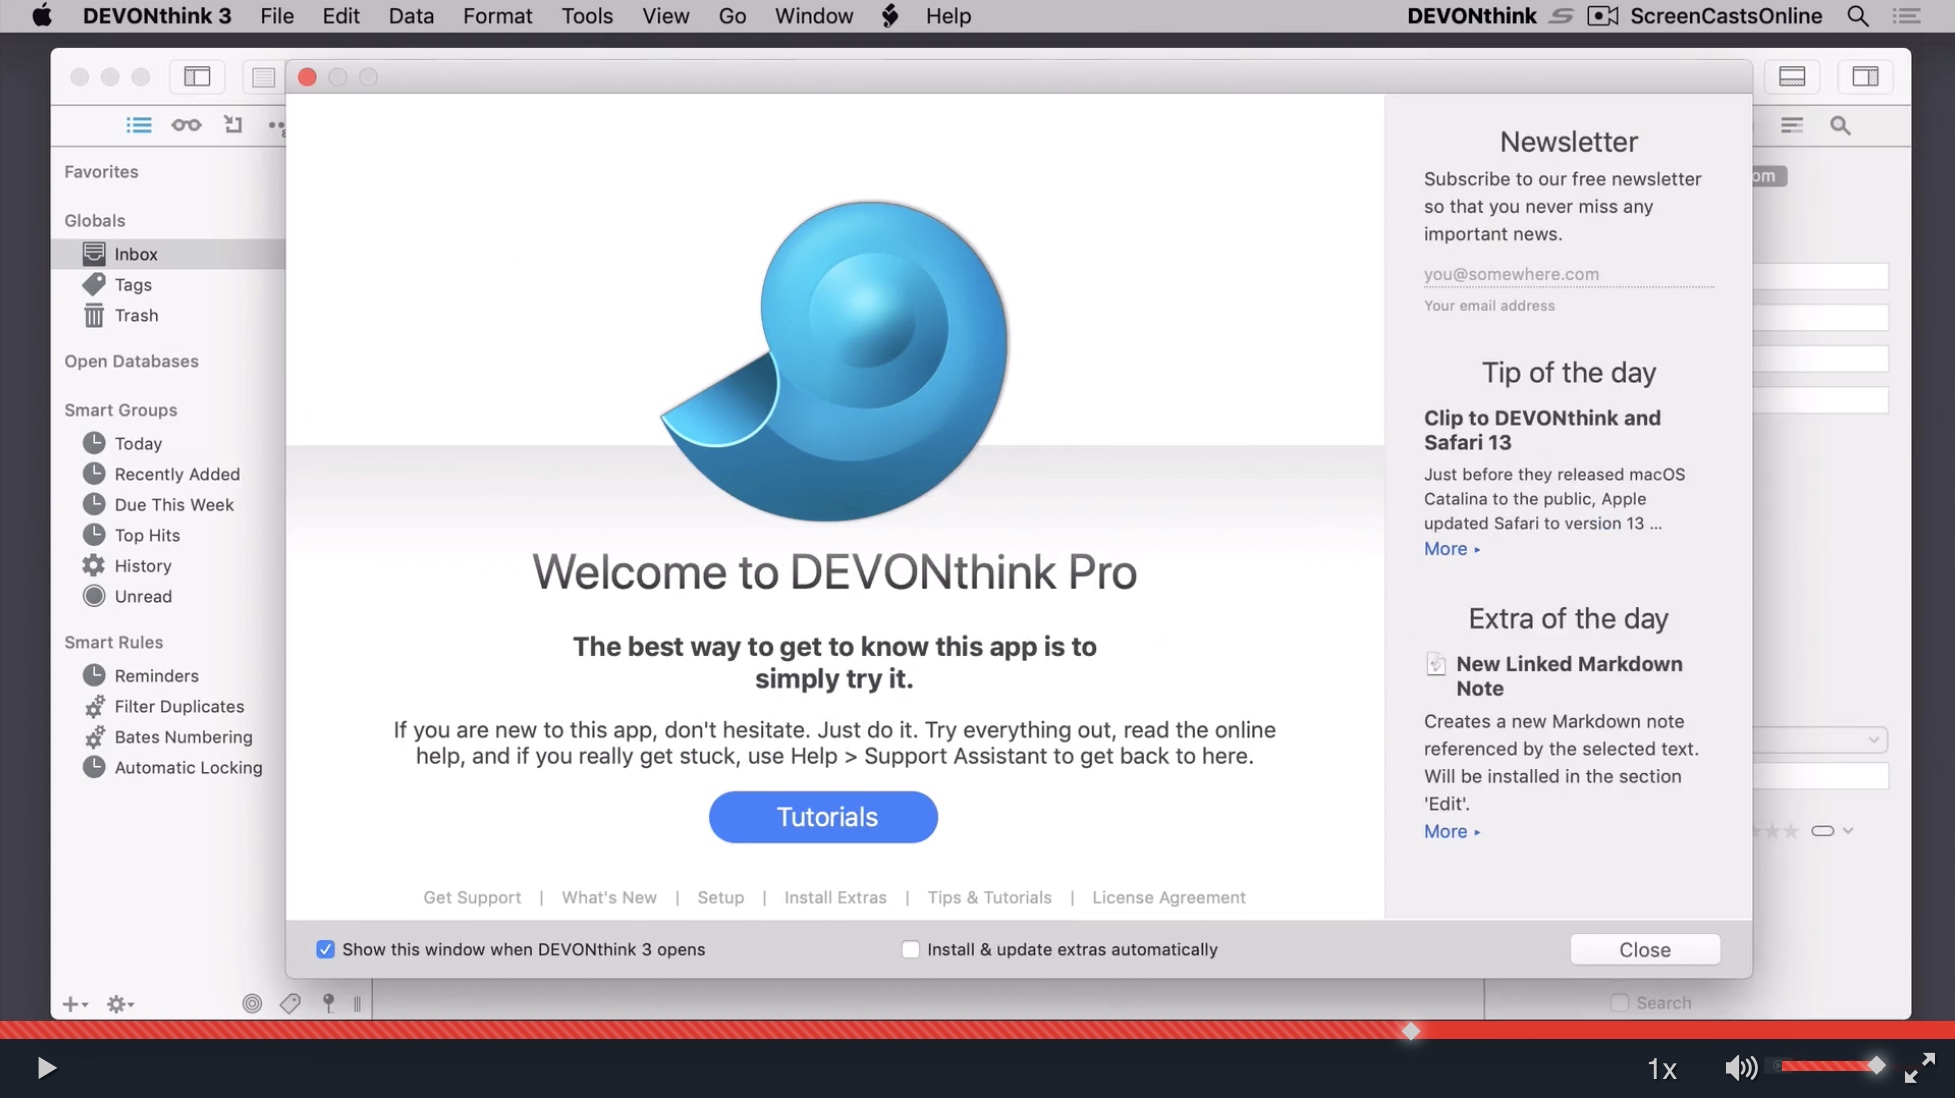
Task: Click the script menu icon in menu bar
Action: [889, 16]
